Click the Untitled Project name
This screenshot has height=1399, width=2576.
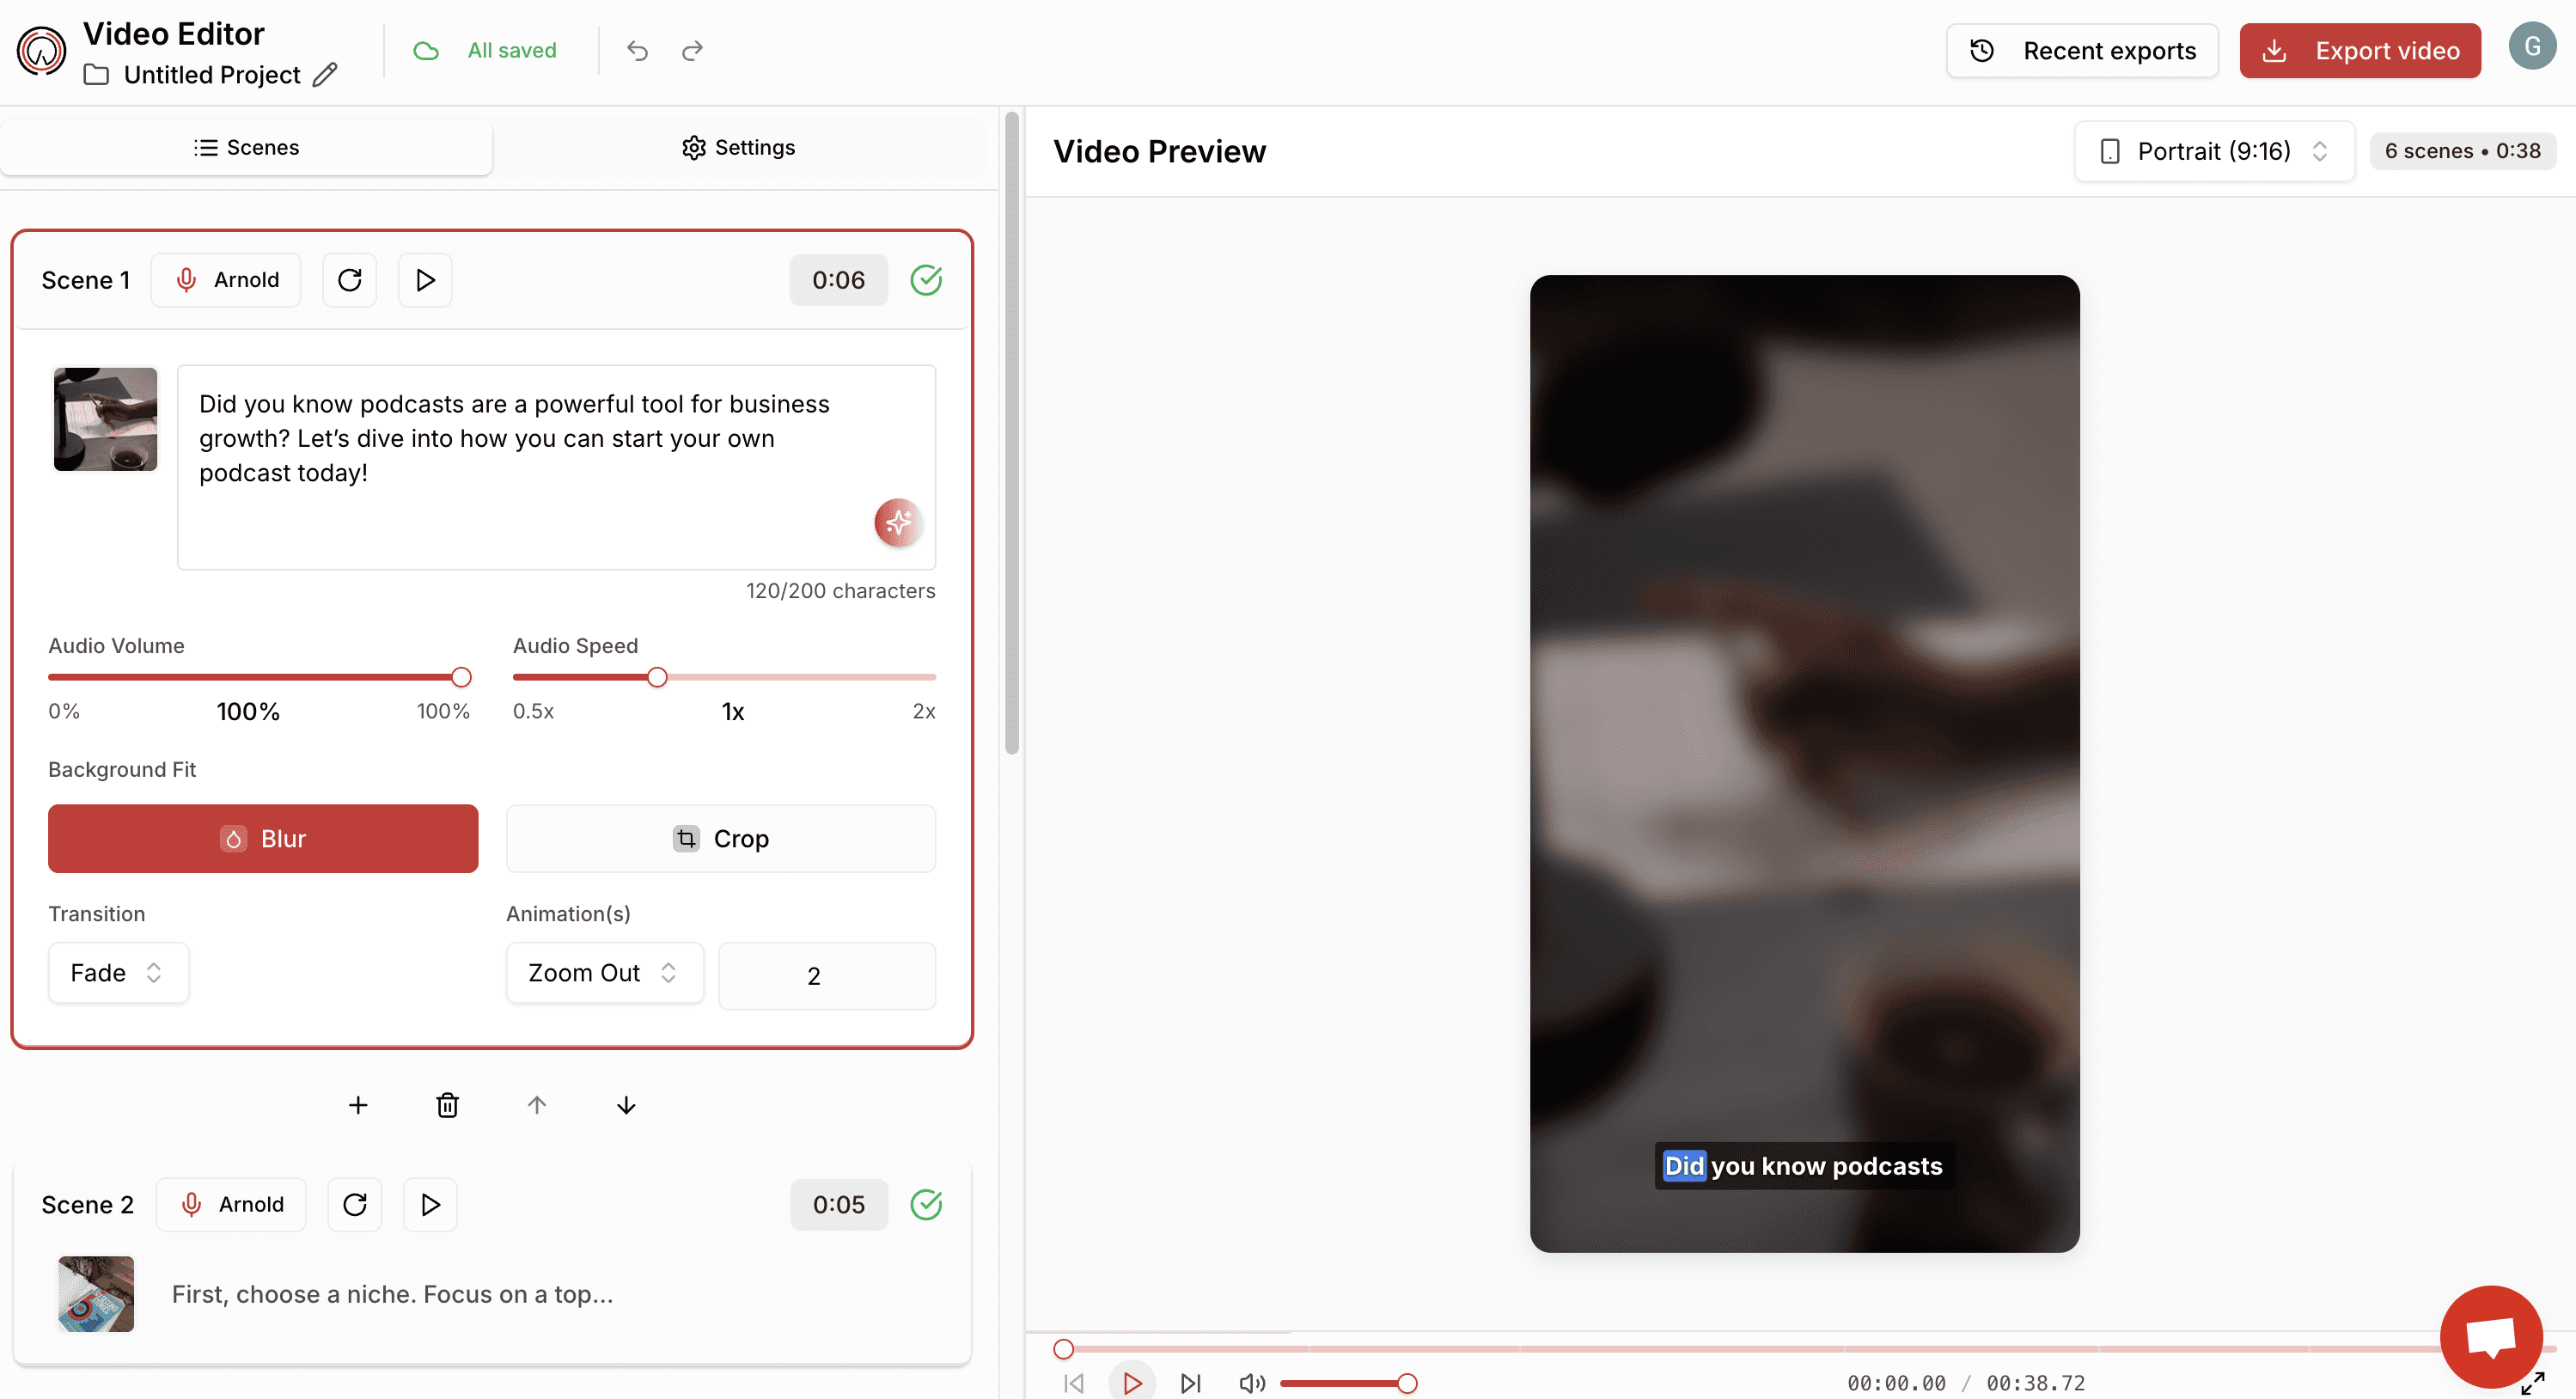click(212, 75)
